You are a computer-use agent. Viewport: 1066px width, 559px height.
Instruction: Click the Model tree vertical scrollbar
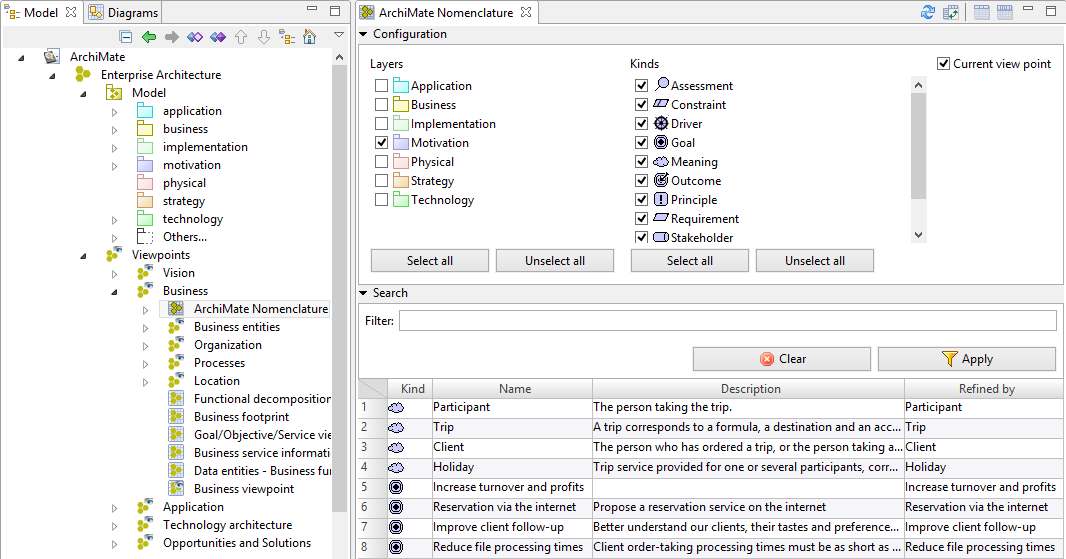[x=339, y=290]
